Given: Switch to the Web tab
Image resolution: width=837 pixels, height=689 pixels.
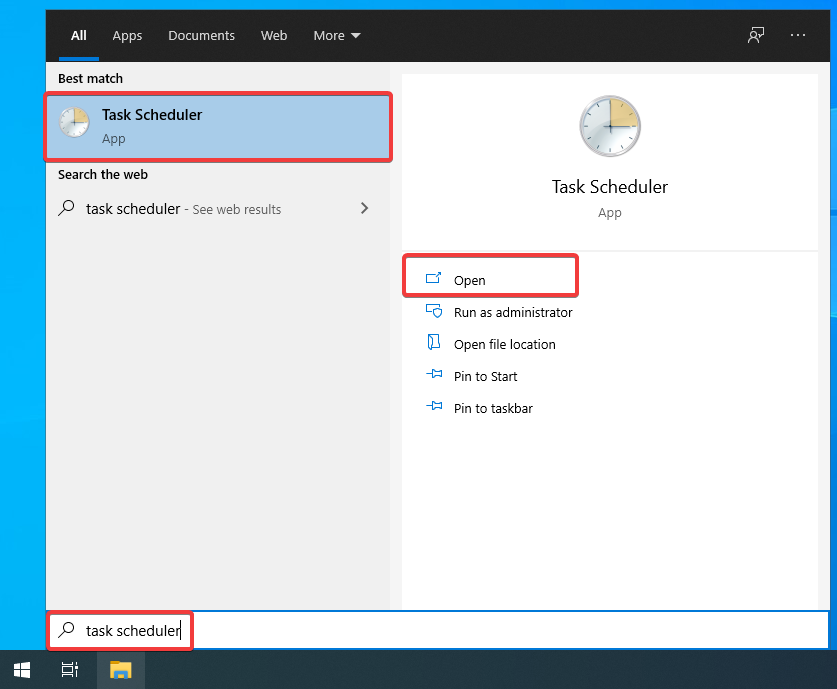Looking at the screenshot, I should point(274,35).
